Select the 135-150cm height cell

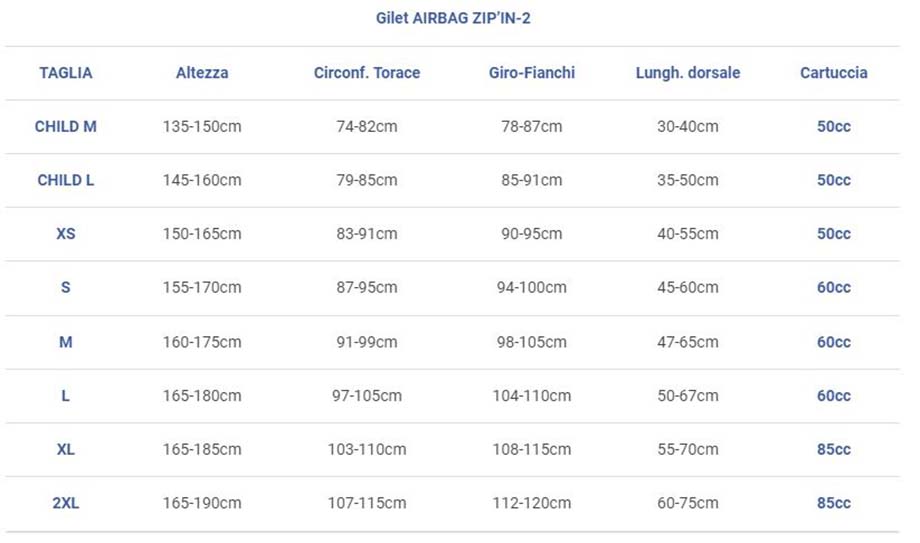pyautogui.click(x=202, y=126)
